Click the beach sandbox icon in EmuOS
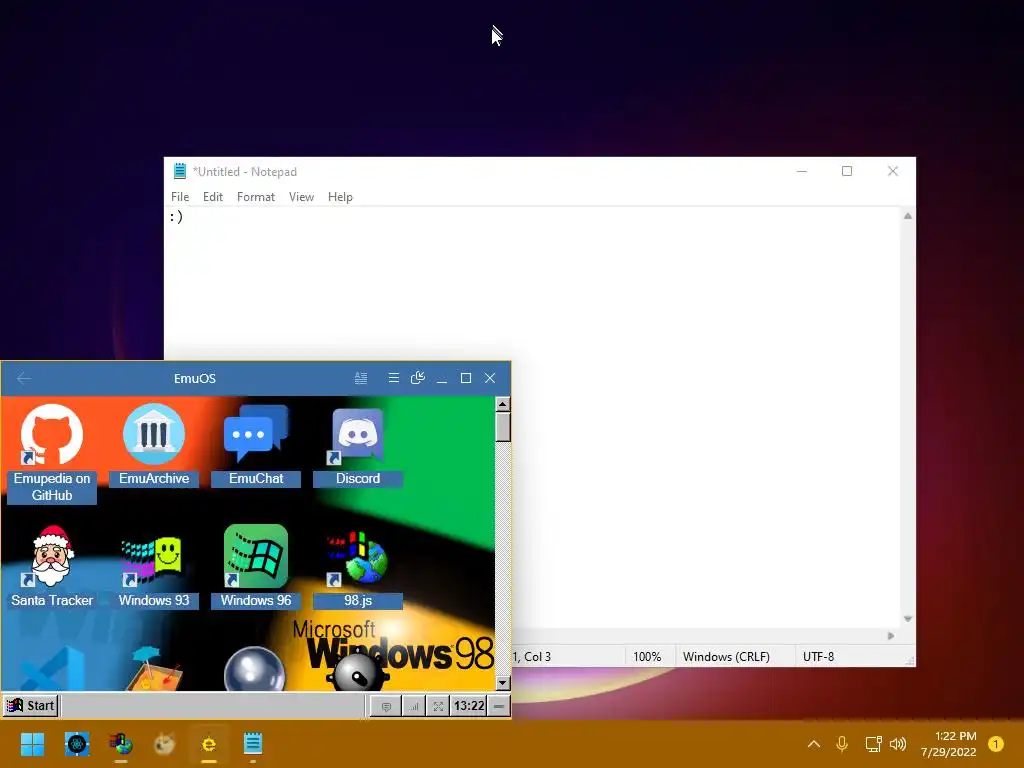Screen dimensions: 1024x768 tap(153, 668)
